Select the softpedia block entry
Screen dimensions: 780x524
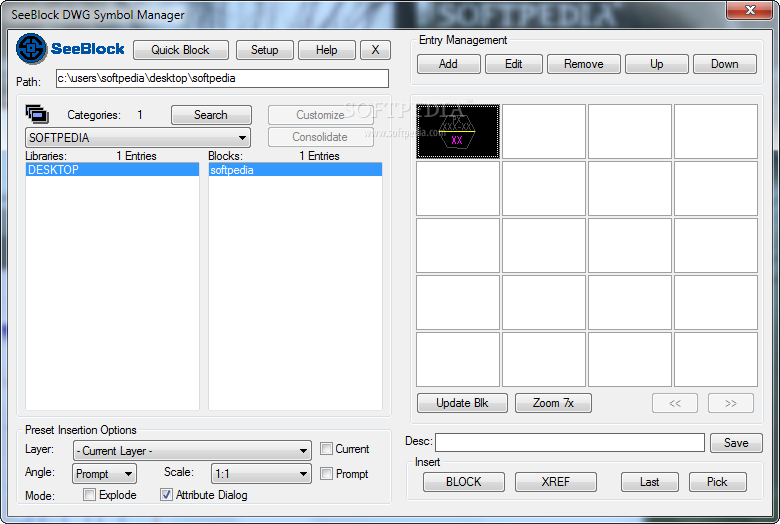295,170
